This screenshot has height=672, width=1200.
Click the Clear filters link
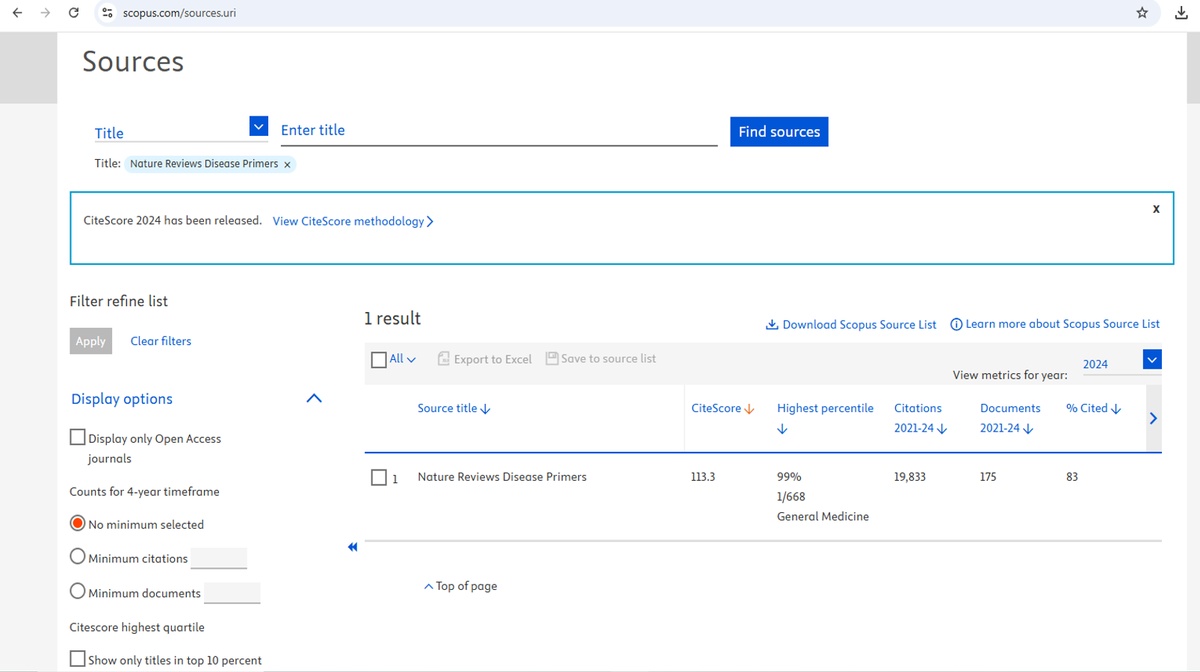pos(161,341)
